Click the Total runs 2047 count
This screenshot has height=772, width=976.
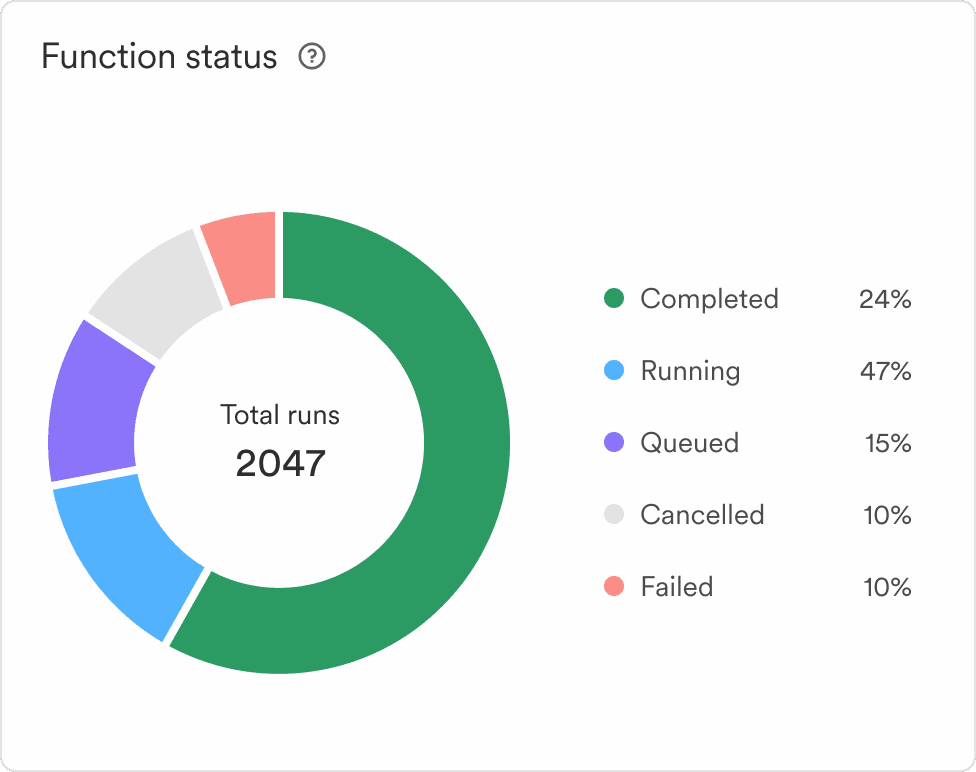(279, 463)
